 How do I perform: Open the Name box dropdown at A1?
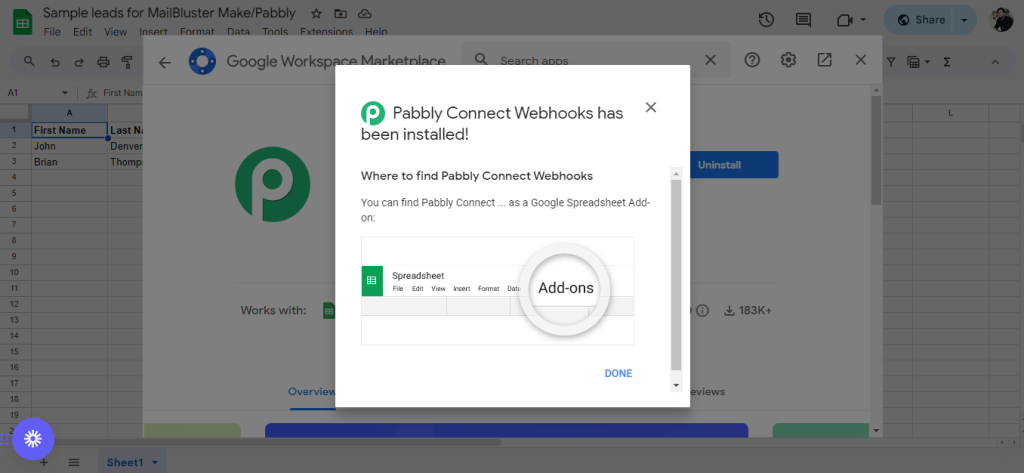pos(65,93)
